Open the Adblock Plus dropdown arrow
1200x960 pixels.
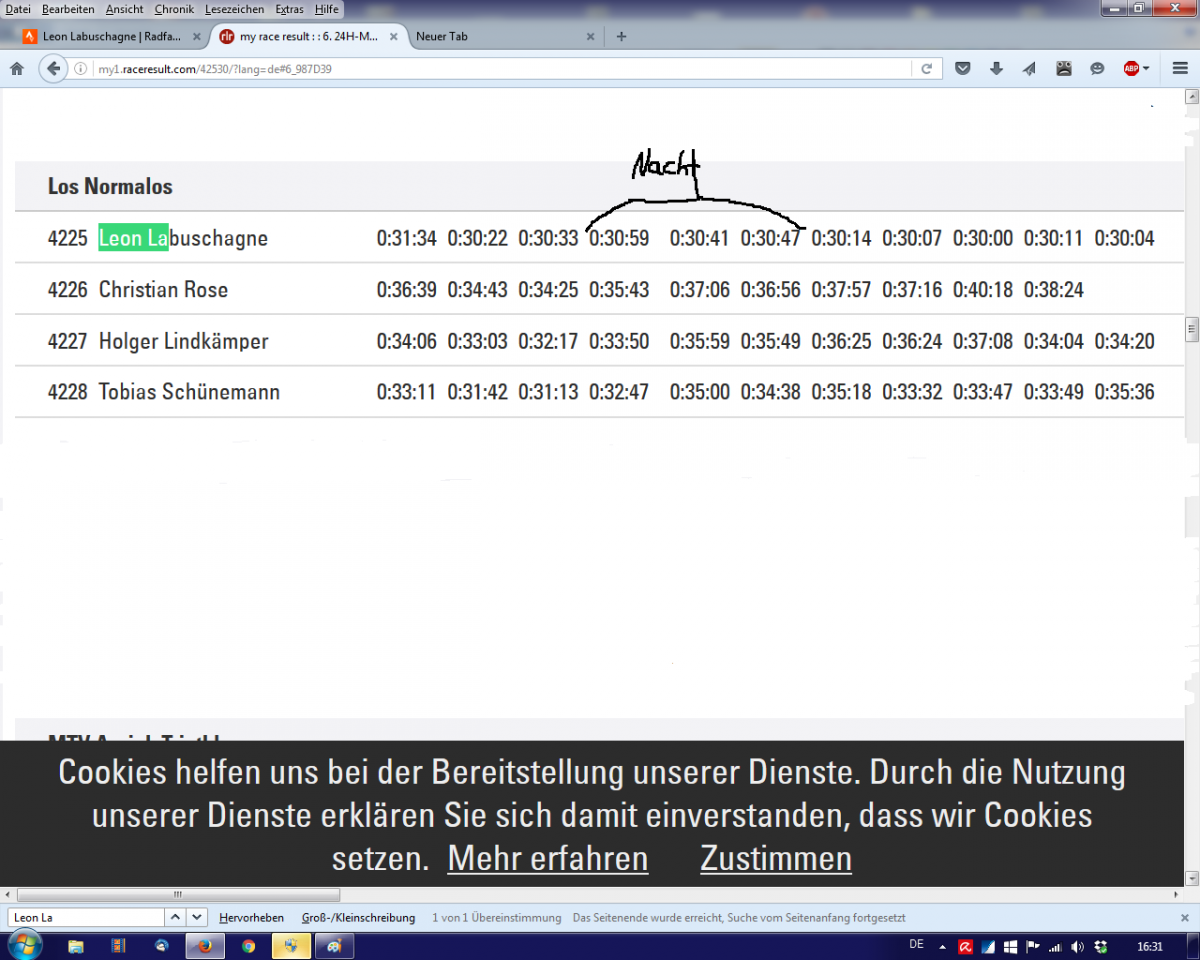[1146, 69]
